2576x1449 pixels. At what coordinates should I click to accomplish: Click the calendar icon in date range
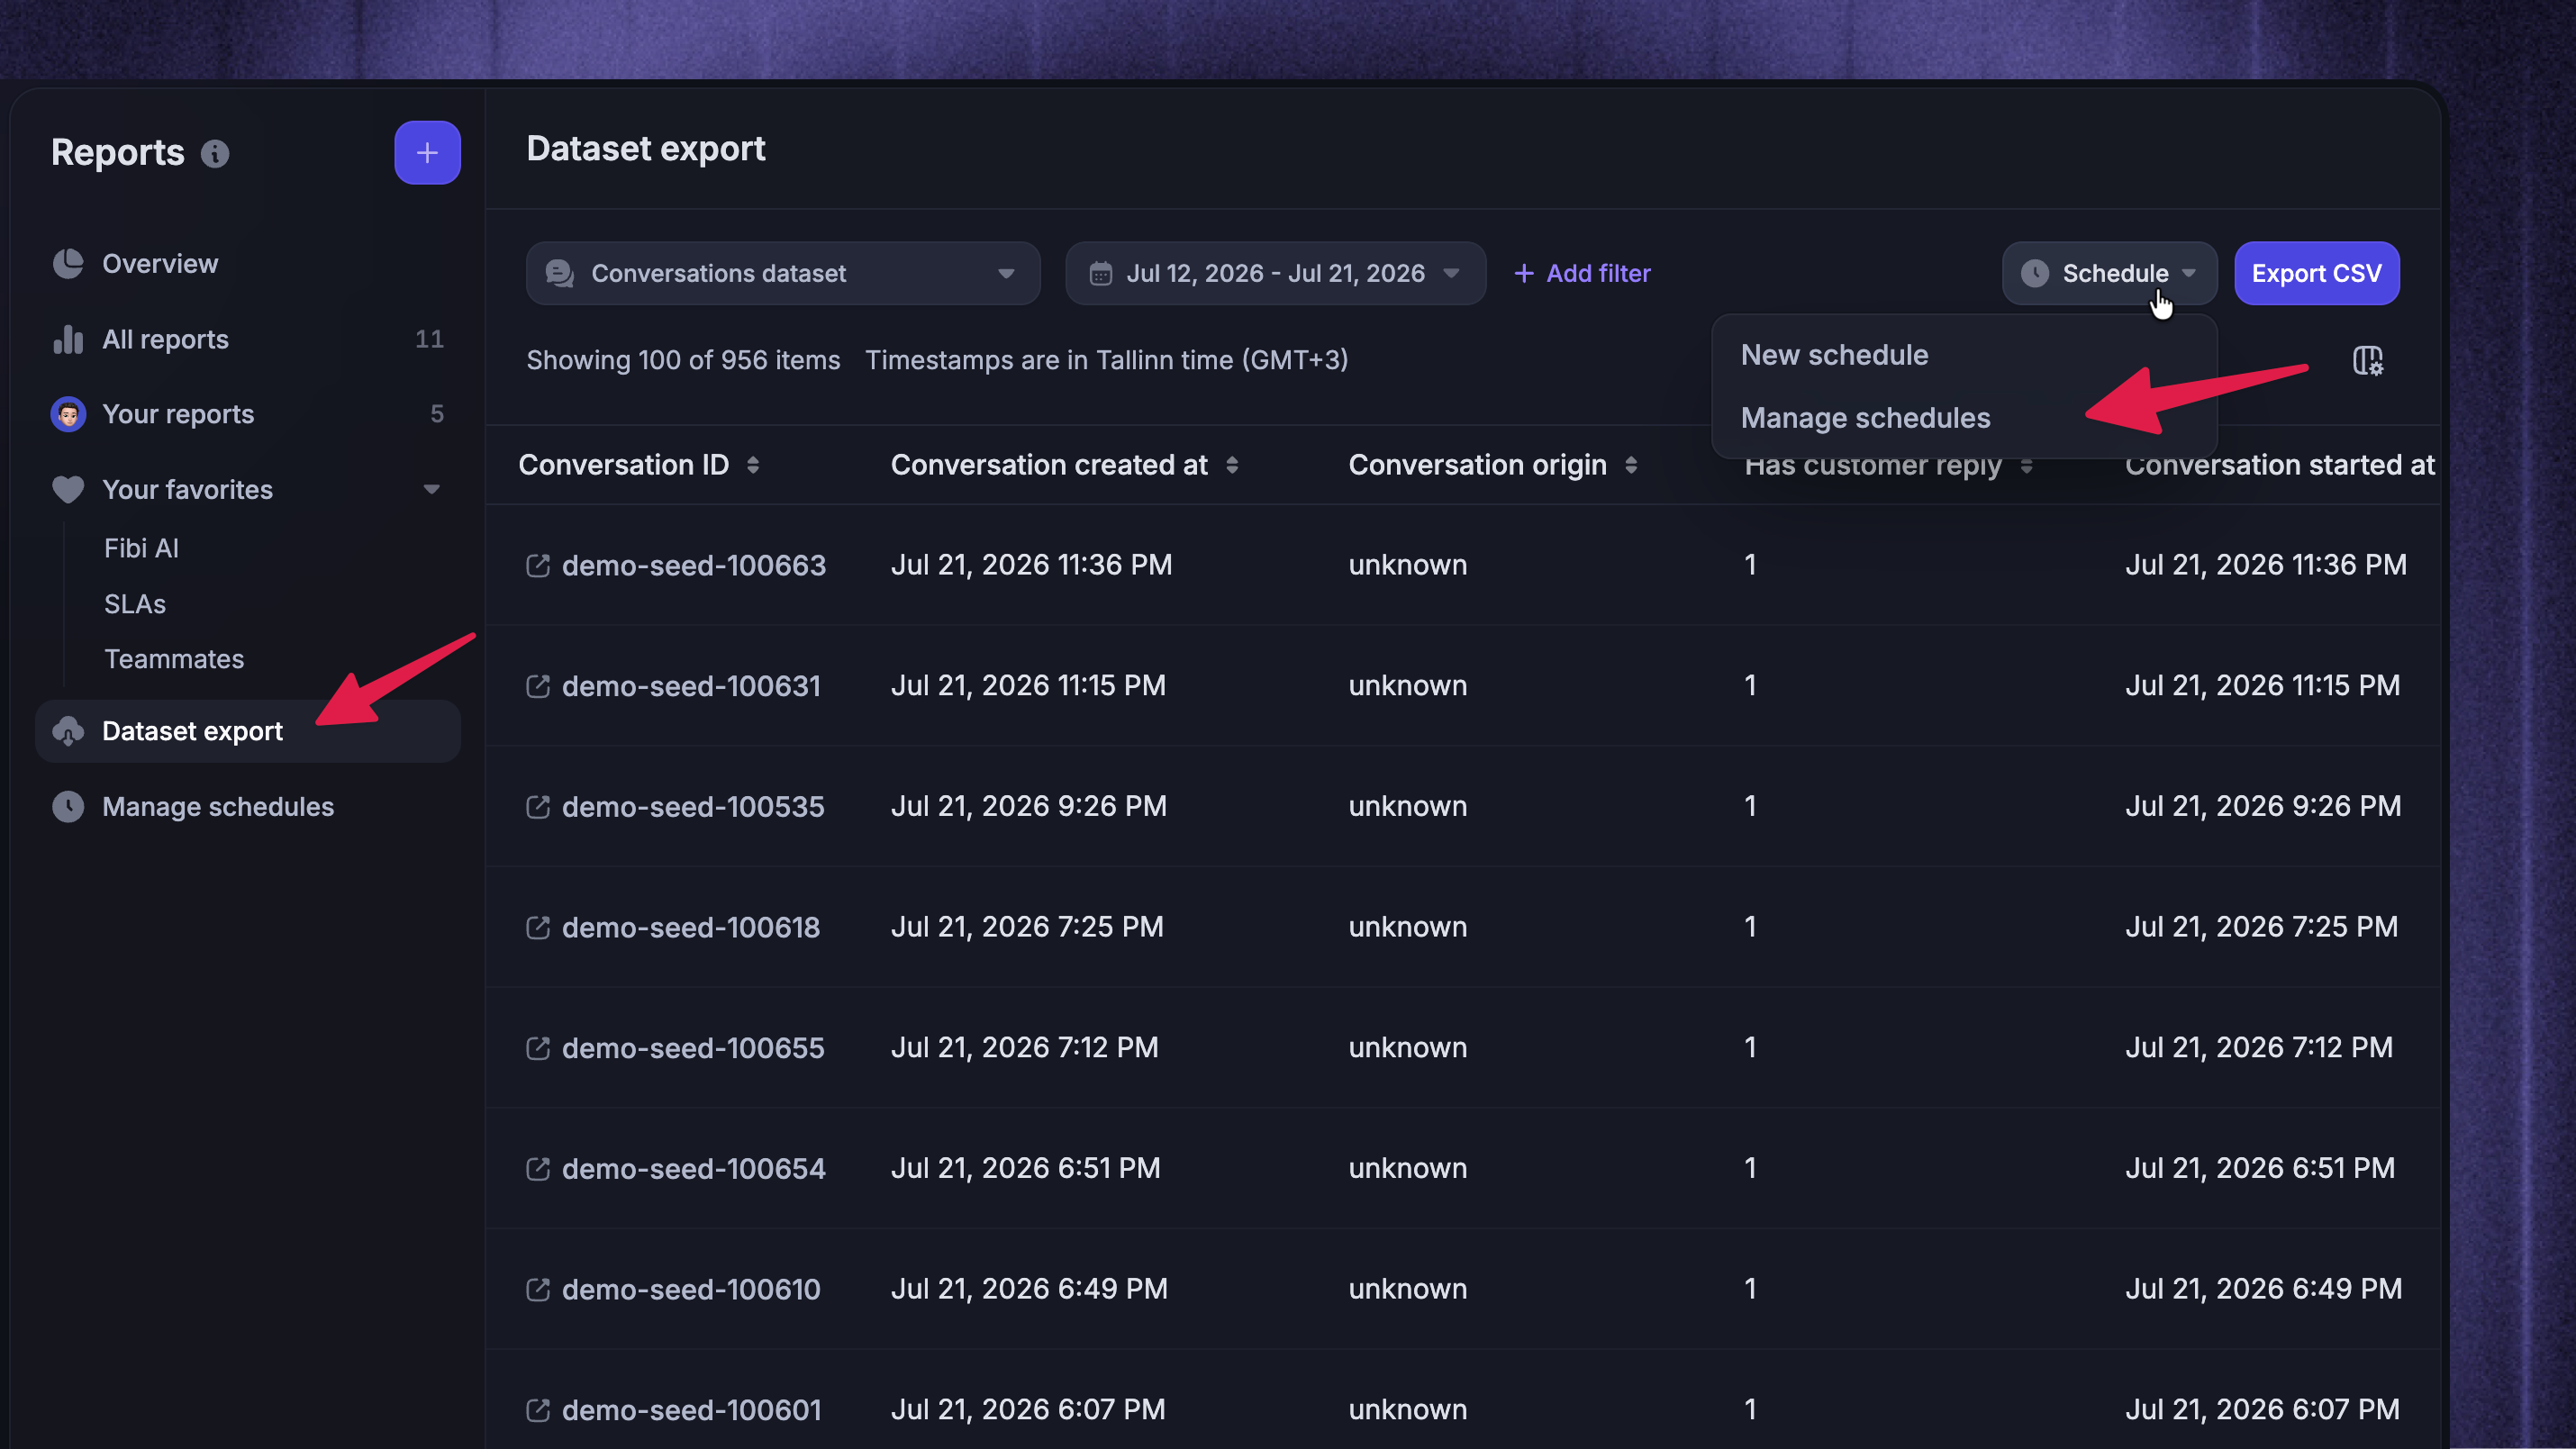pos(1101,274)
